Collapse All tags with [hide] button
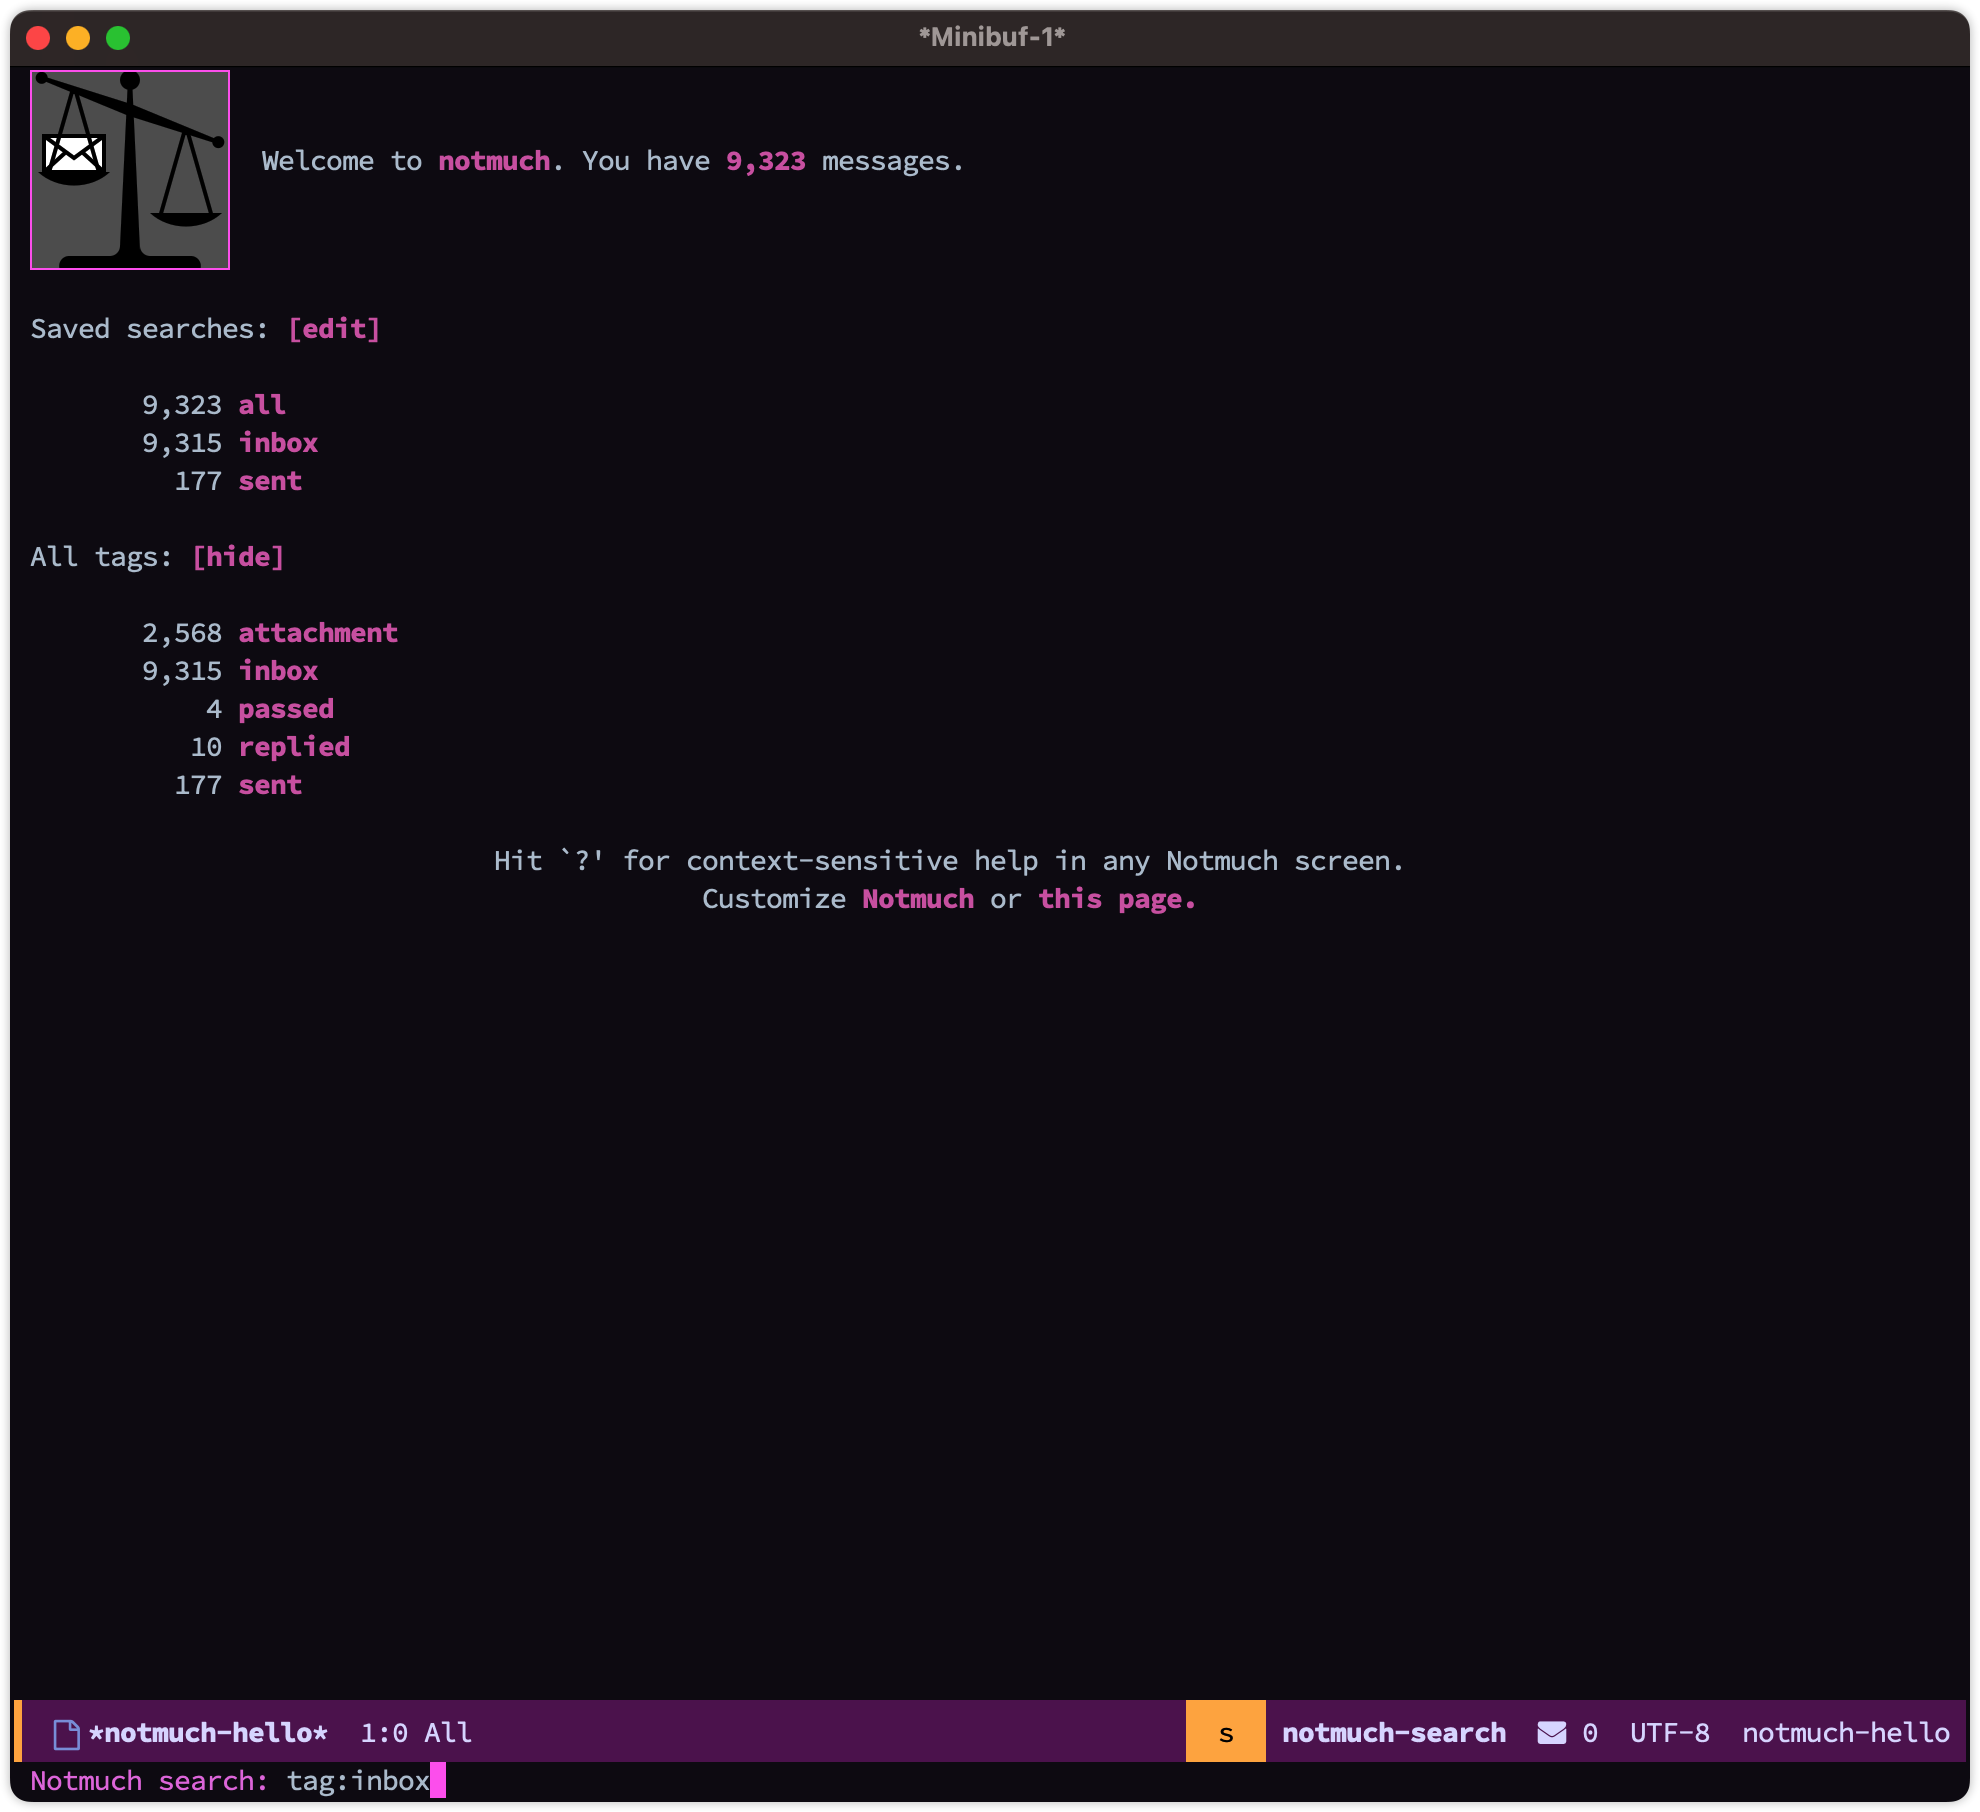The height and width of the screenshot is (1812, 1980). tap(238, 557)
